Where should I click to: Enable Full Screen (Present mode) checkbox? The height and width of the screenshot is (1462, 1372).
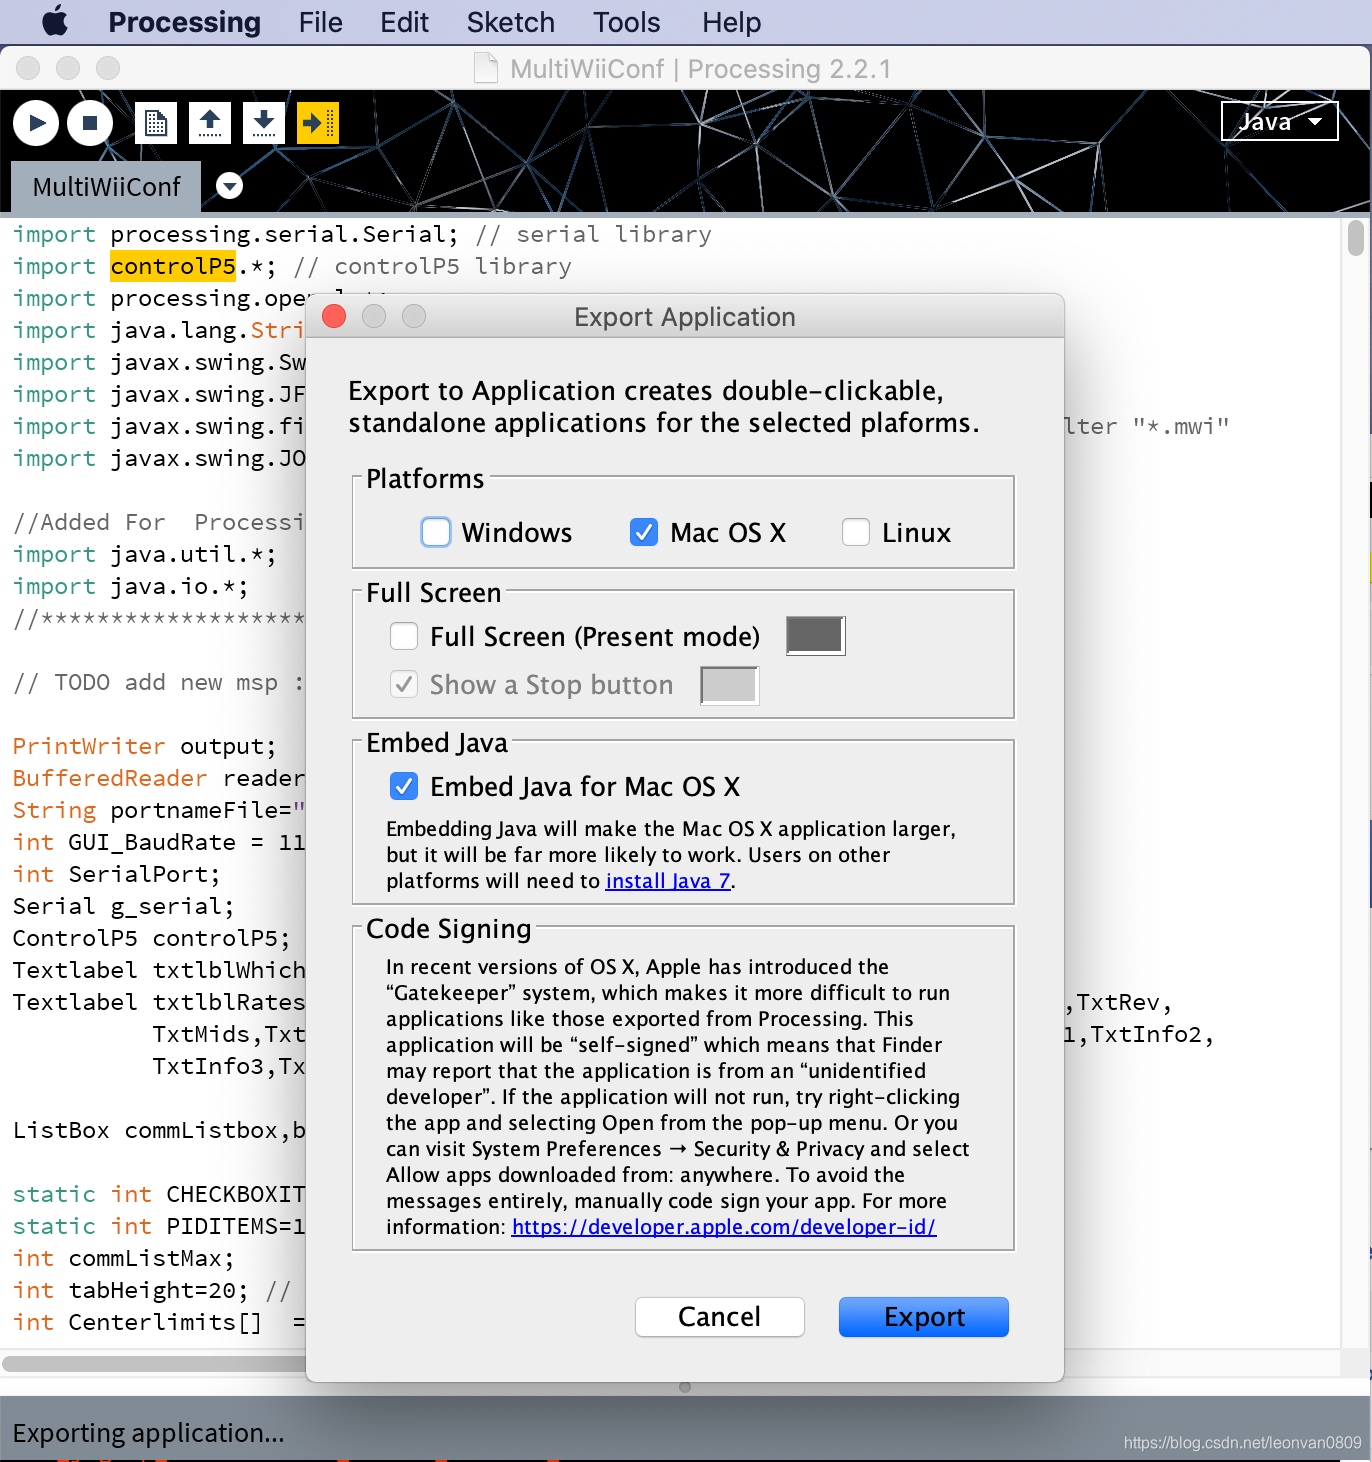pyautogui.click(x=404, y=636)
